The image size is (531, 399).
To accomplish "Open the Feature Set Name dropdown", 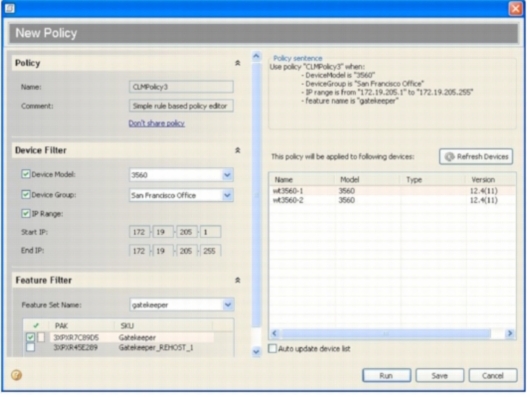I will [x=228, y=305].
